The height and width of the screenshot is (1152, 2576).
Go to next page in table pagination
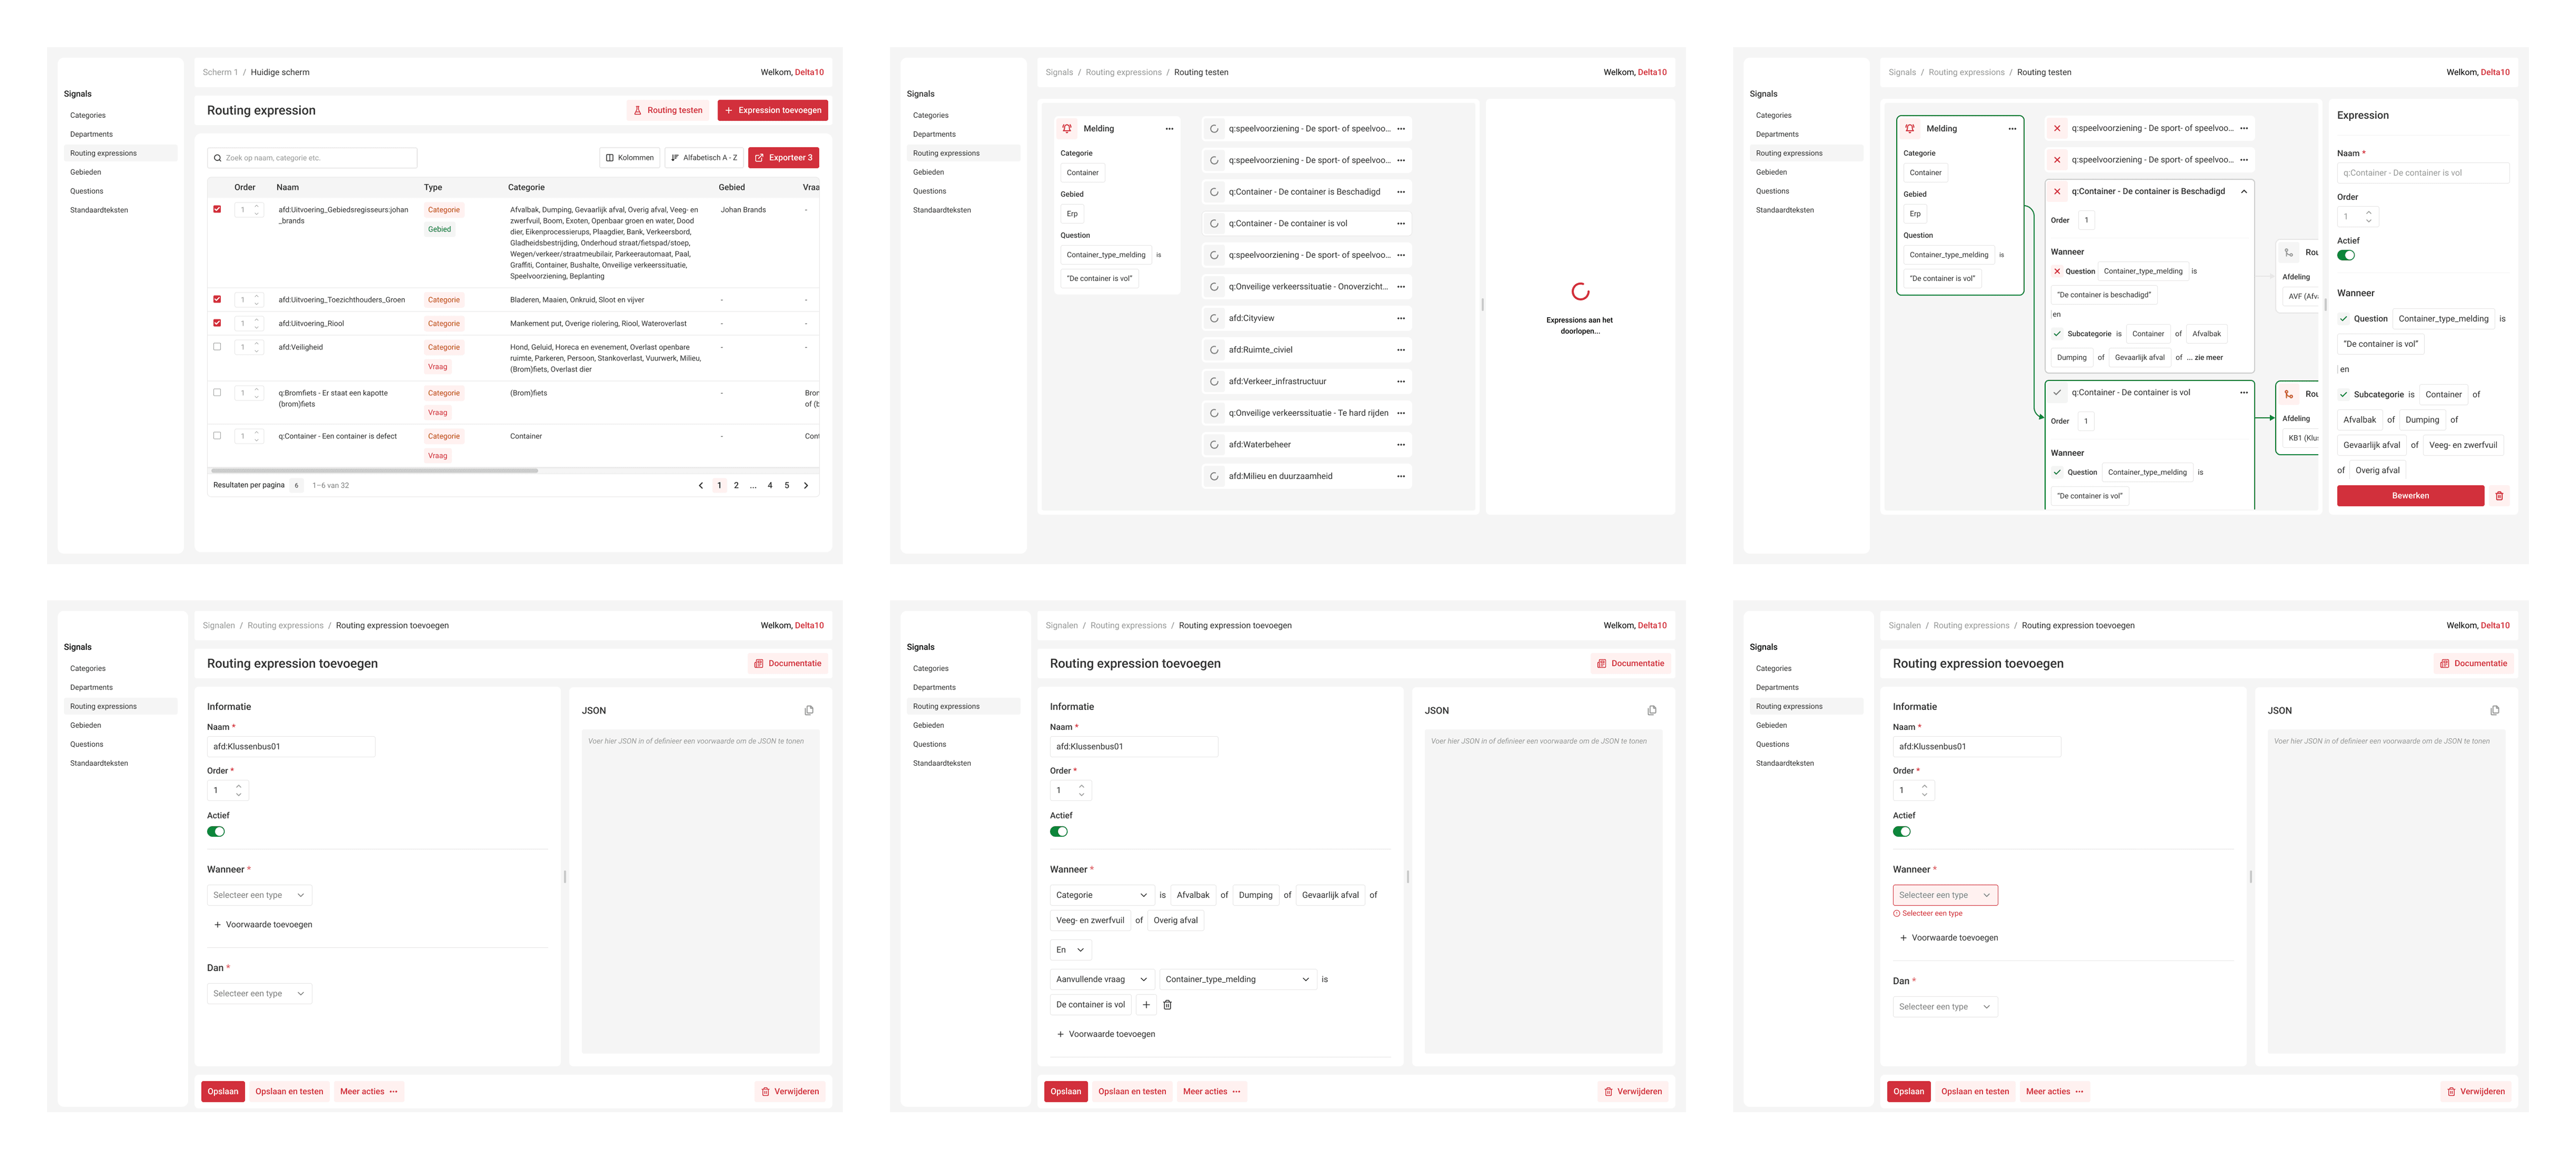(x=806, y=485)
